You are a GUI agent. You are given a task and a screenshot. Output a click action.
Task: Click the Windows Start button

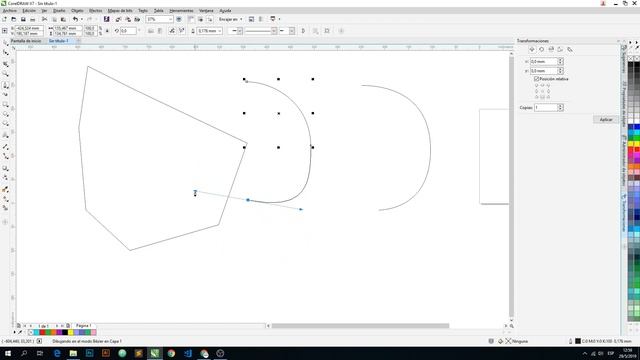[x=8, y=353]
